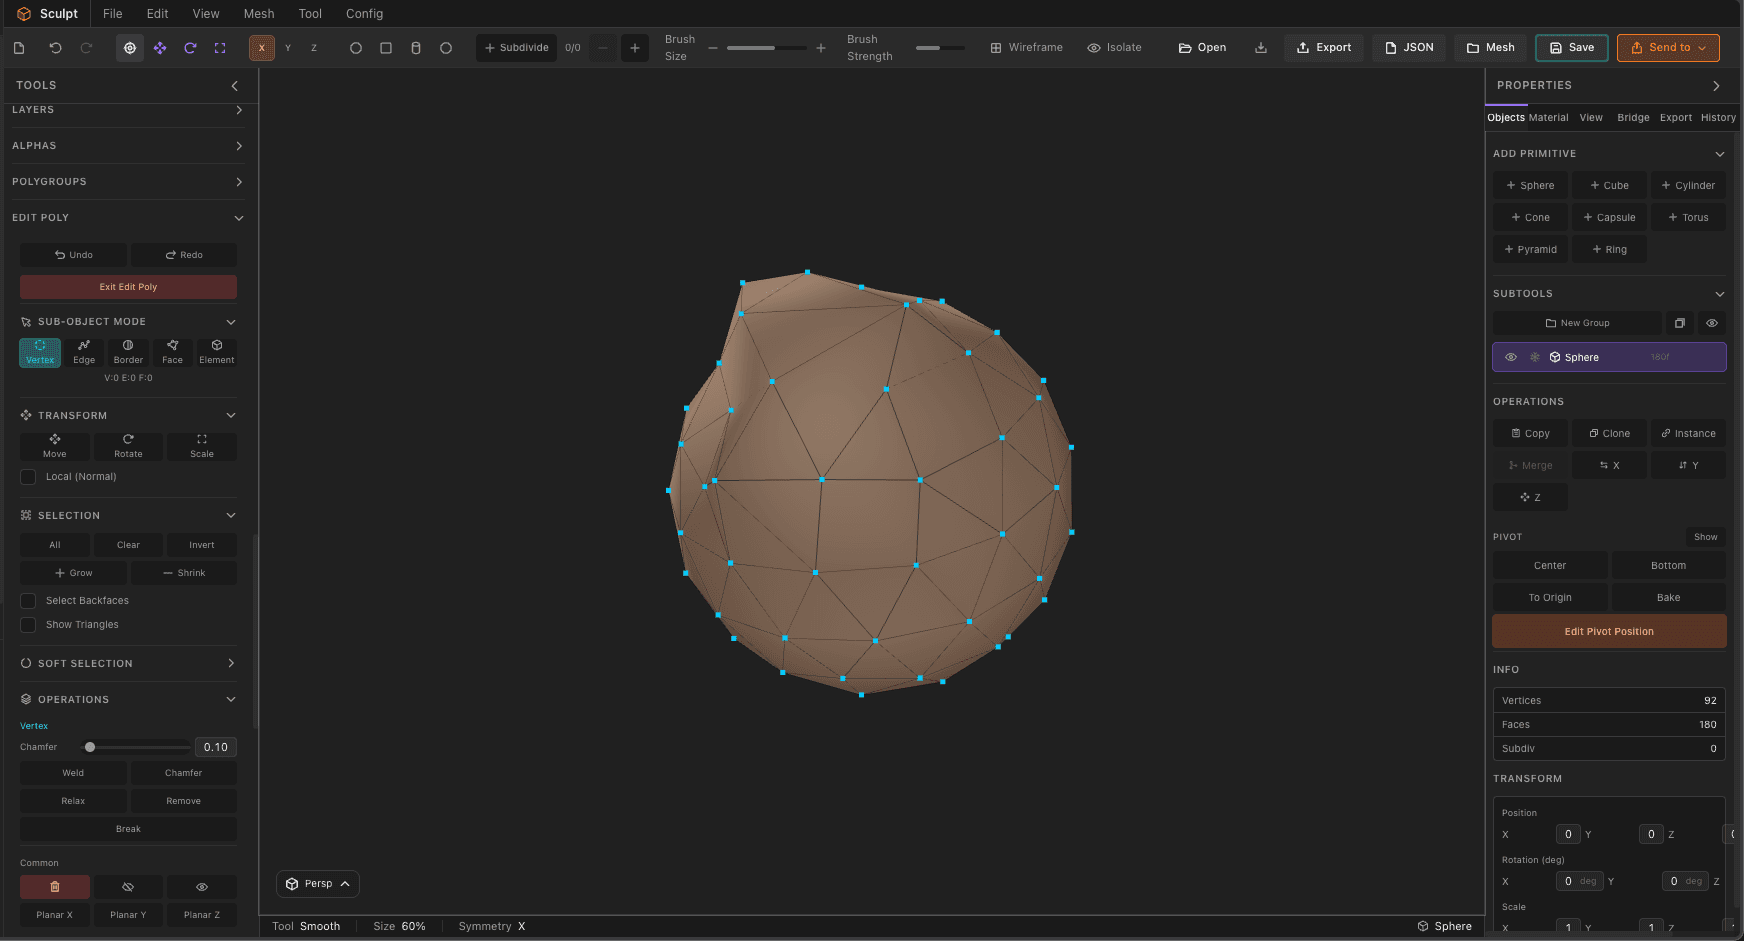The height and width of the screenshot is (941, 1744).
Task: Open the Persp camera view dropdown
Action: (x=318, y=884)
